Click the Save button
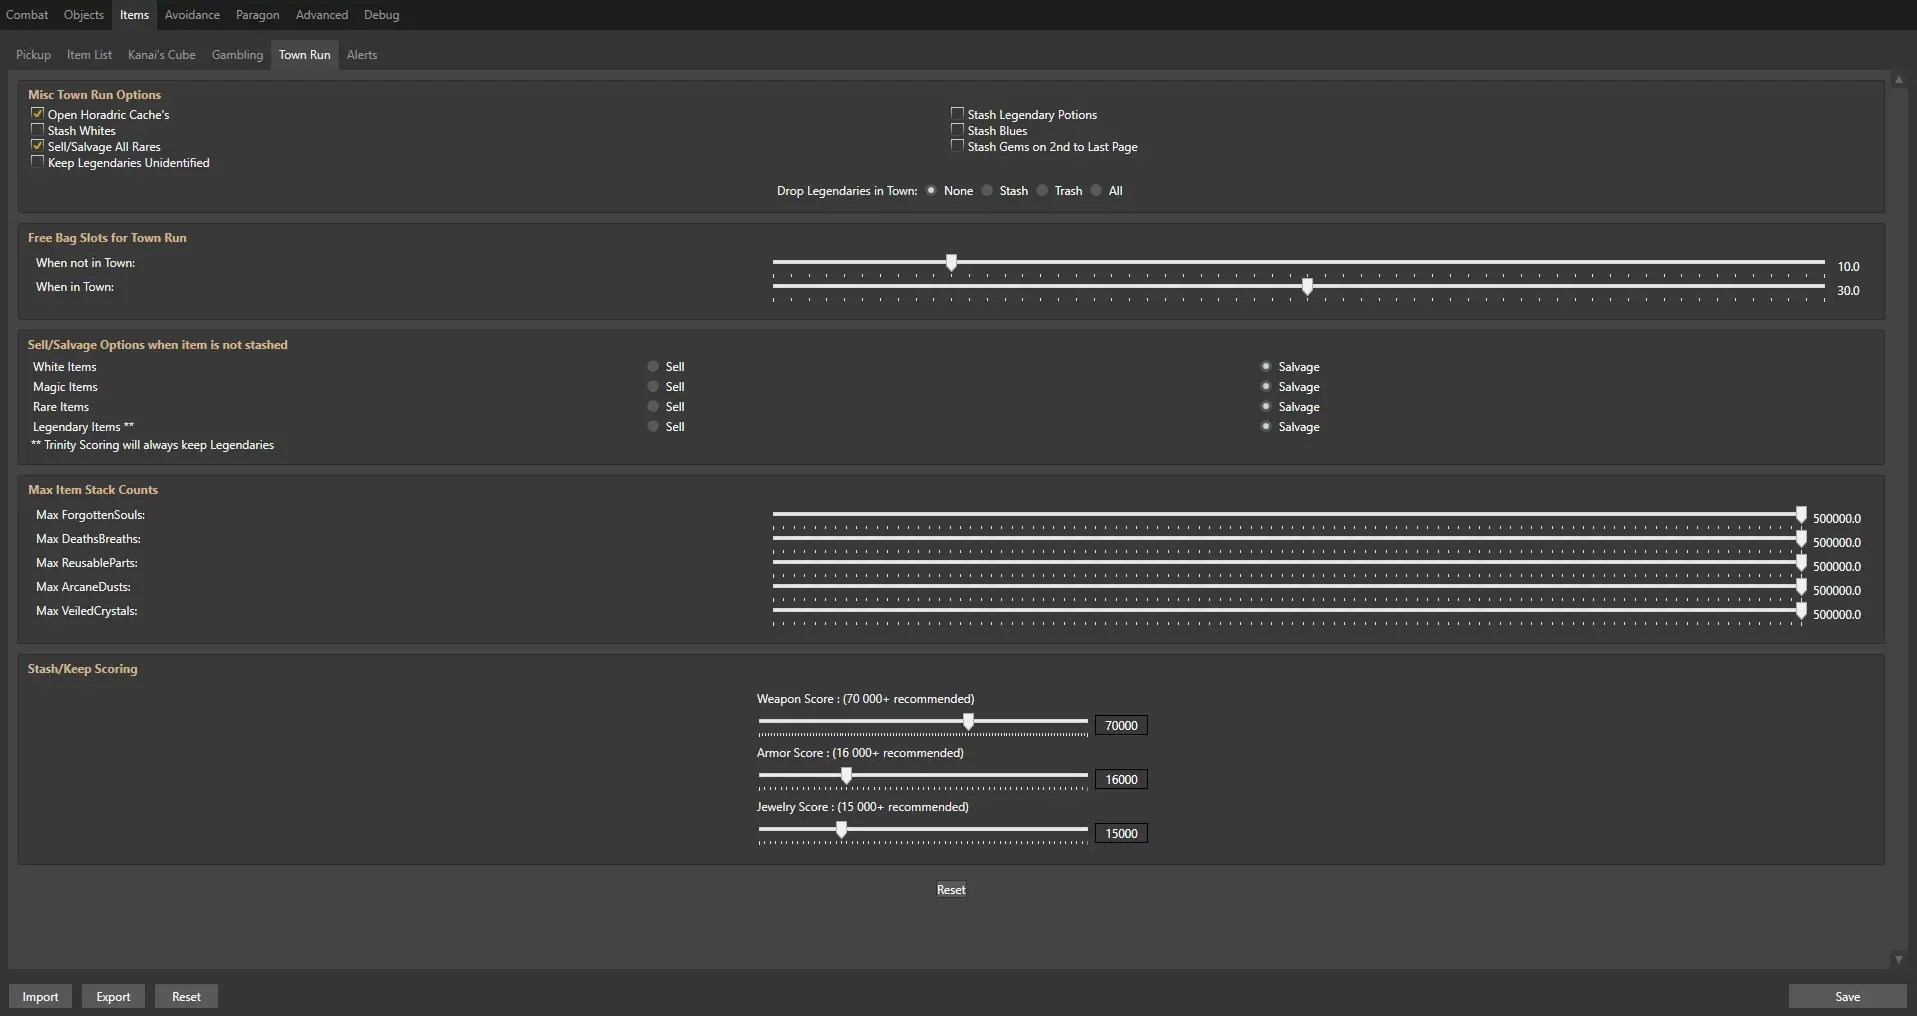 (x=1847, y=997)
